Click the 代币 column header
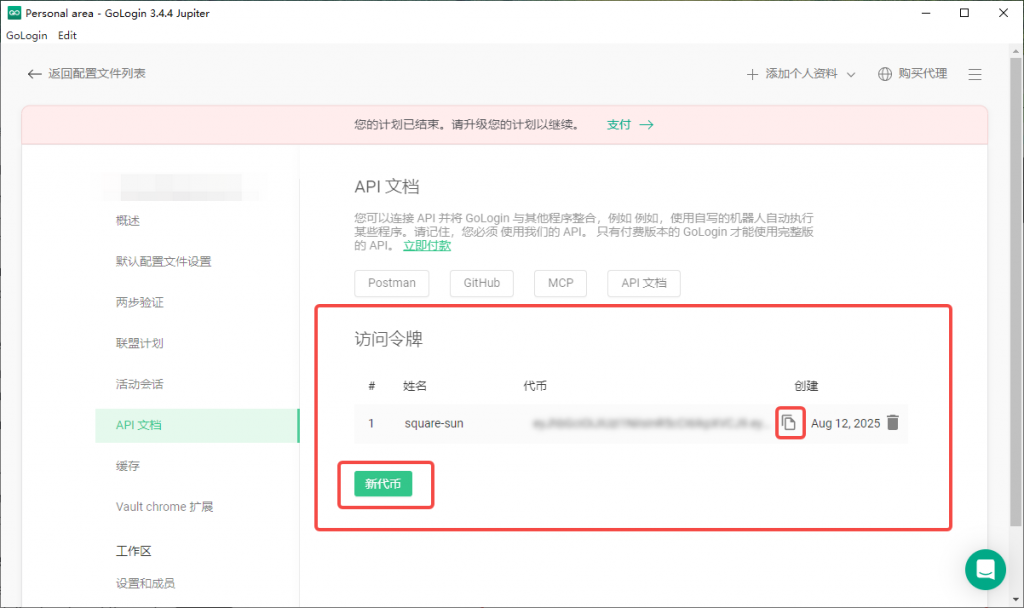Image resolution: width=1024 pixels, height=608 pixels. 536,386
